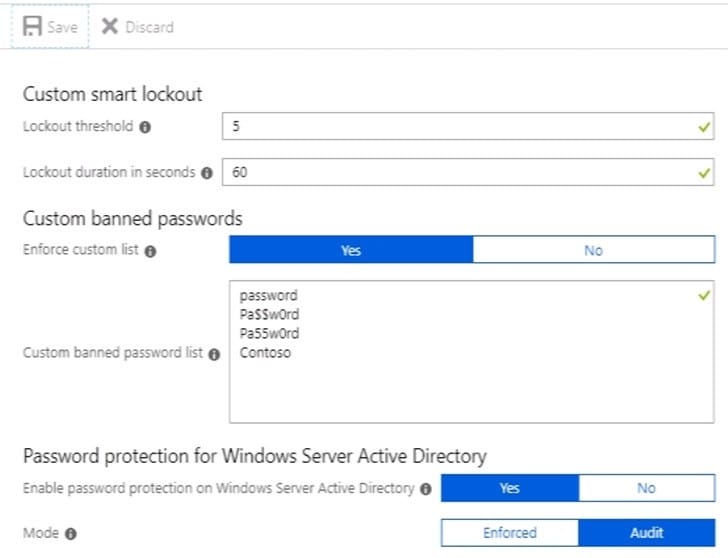Set Enforce custom list to Yes
Viewport: 728px width, 558px height.
[x=350, y=250]
